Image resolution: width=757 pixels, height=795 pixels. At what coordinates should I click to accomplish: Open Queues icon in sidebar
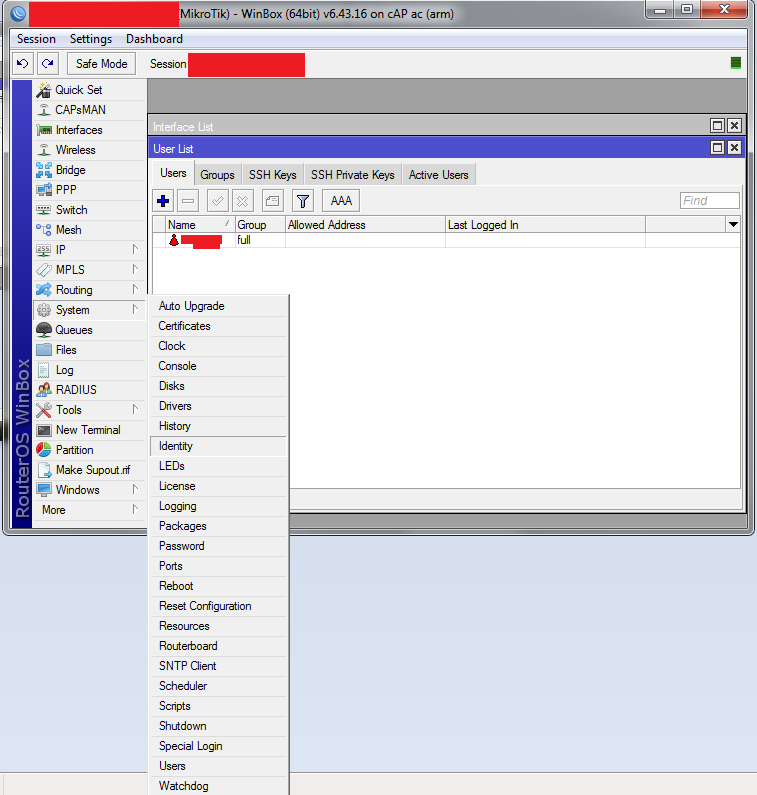[x=44, y=330]
